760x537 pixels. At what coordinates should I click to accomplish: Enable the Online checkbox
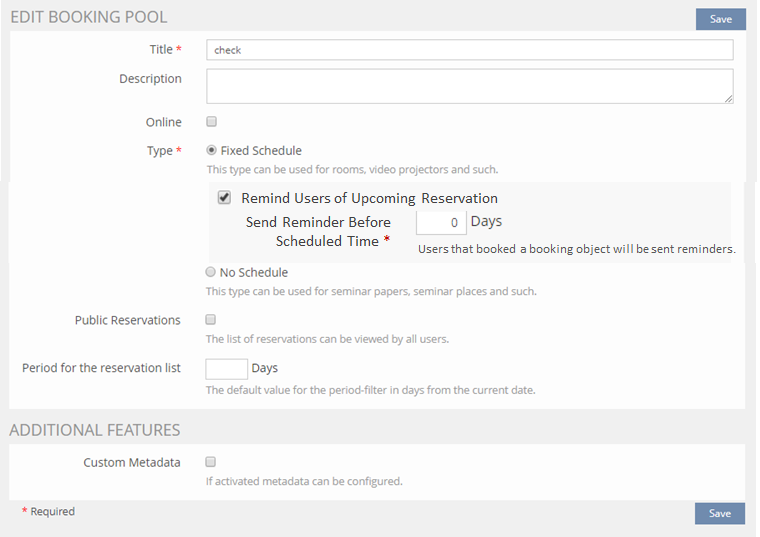coord(211,122)
